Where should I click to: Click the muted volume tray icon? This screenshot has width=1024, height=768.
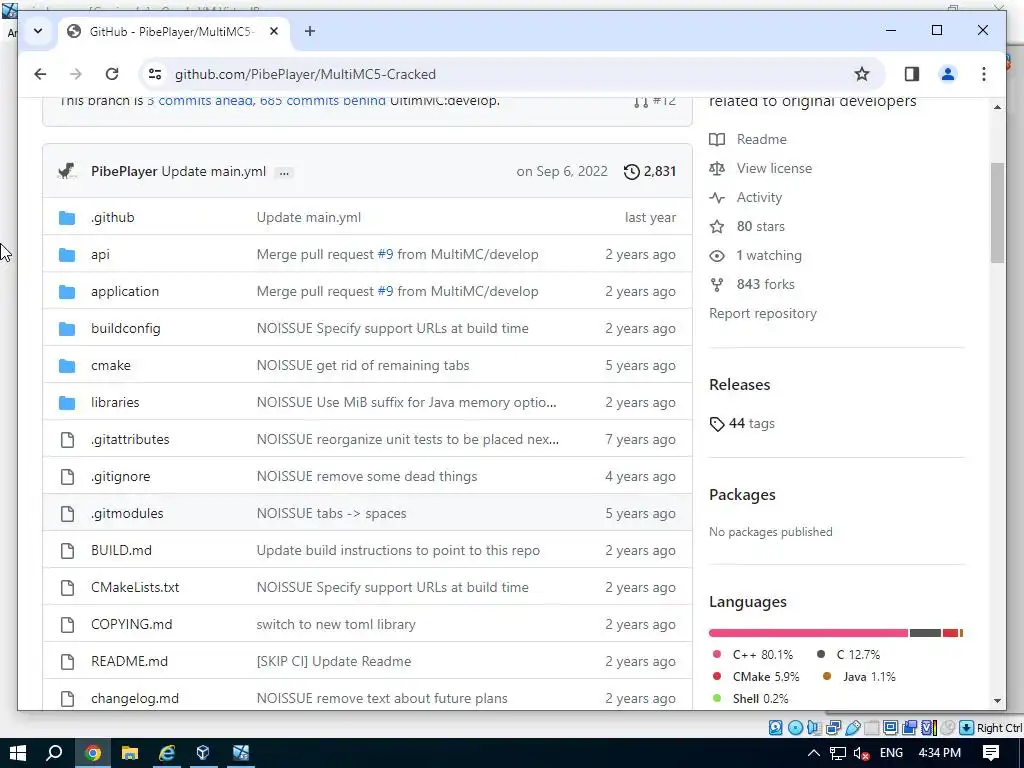click(861, 754)
